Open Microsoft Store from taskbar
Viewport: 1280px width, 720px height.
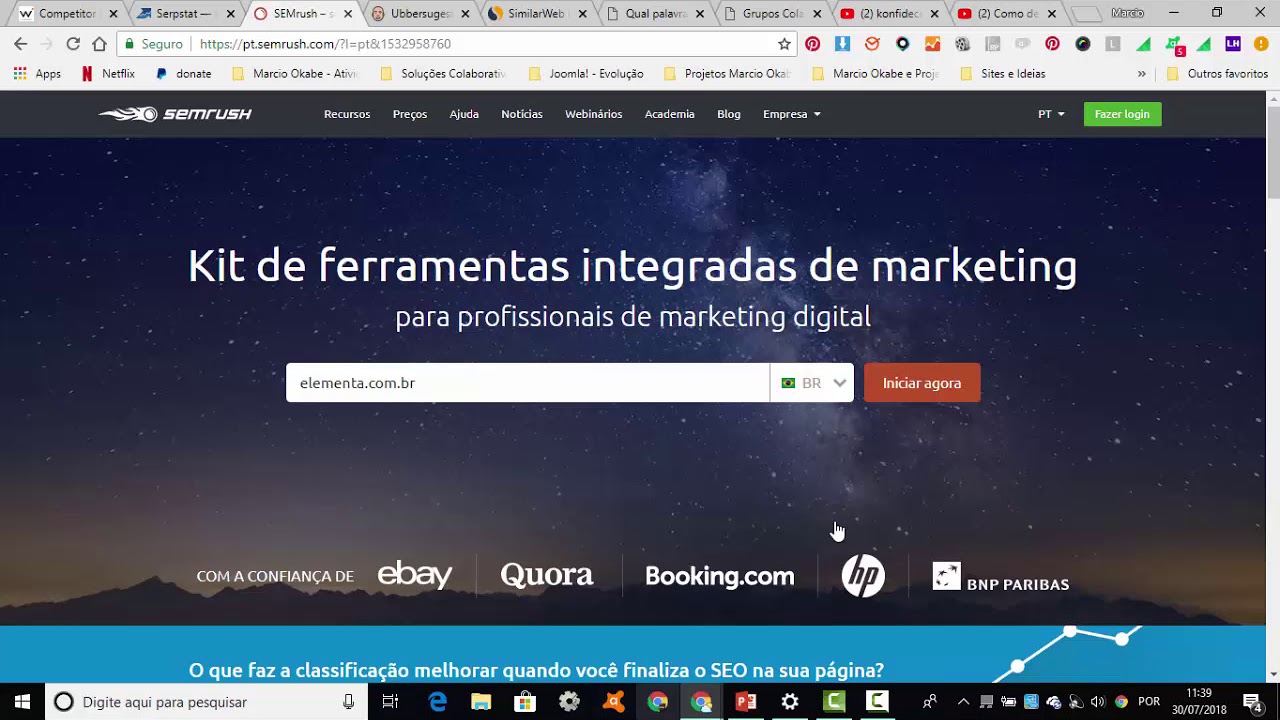coord(525,702)
